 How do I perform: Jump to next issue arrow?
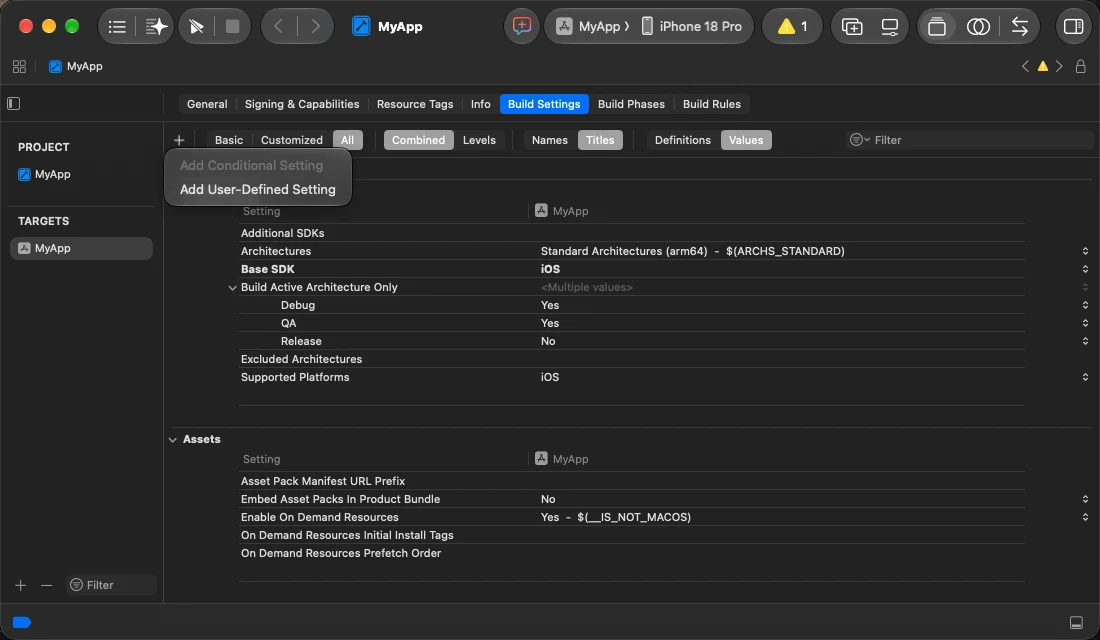[1059, 67]
